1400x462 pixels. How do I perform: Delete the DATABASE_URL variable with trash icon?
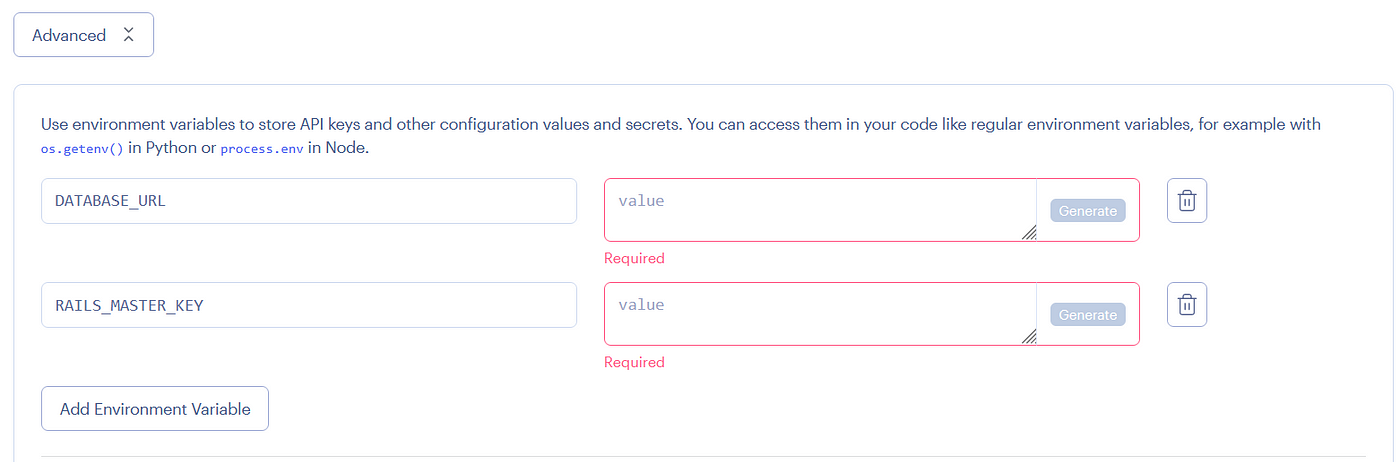[x=1187, y=201]
